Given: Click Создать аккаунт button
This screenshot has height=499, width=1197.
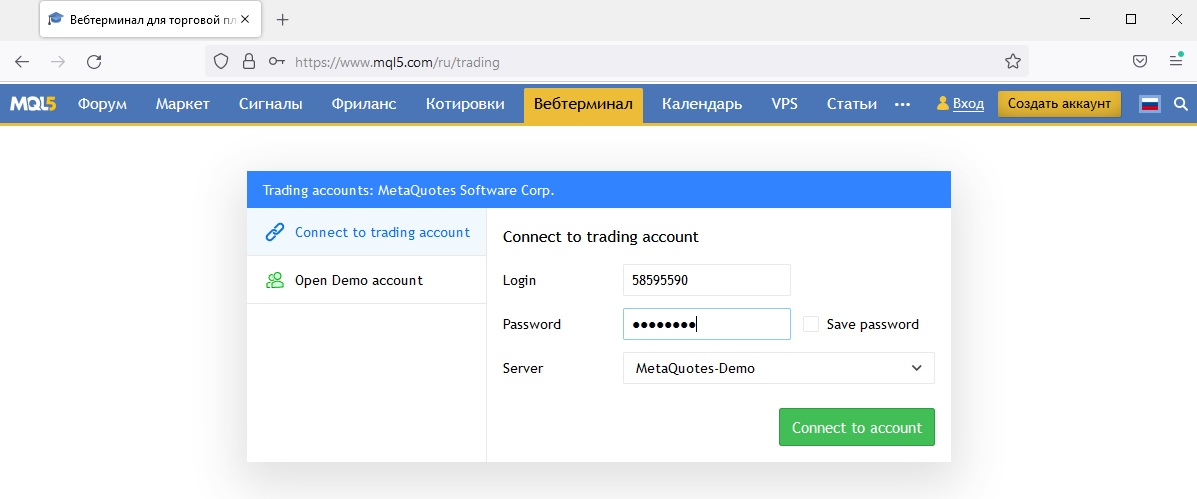Looking at the screenshot, I should pyautogui.click(x=1059, y=104).
